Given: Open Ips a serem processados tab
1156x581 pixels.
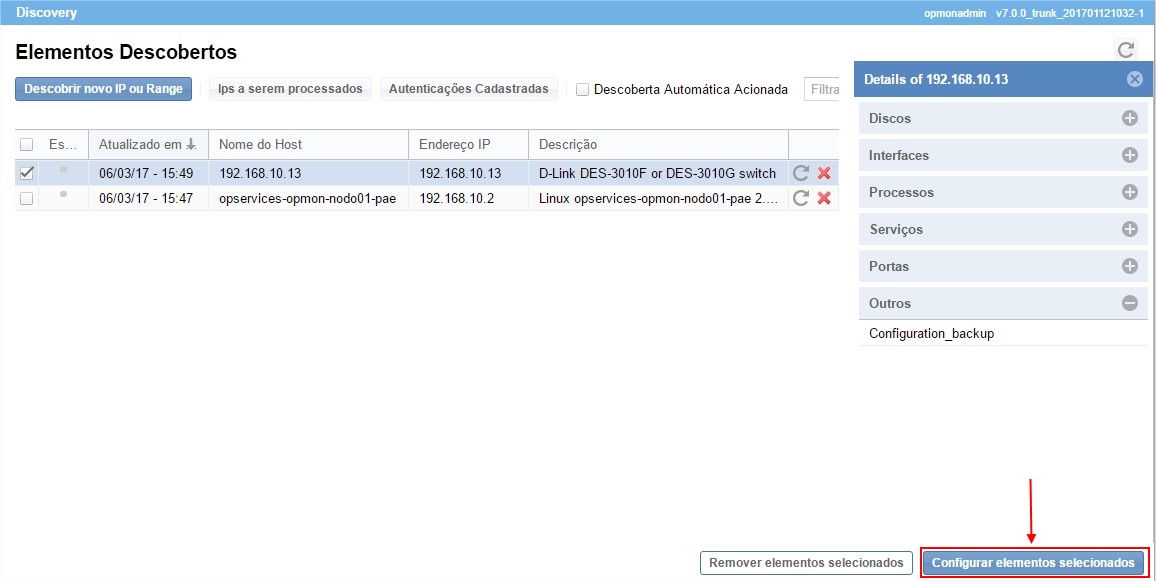Looking at the screenshot, I should [290, 89].
